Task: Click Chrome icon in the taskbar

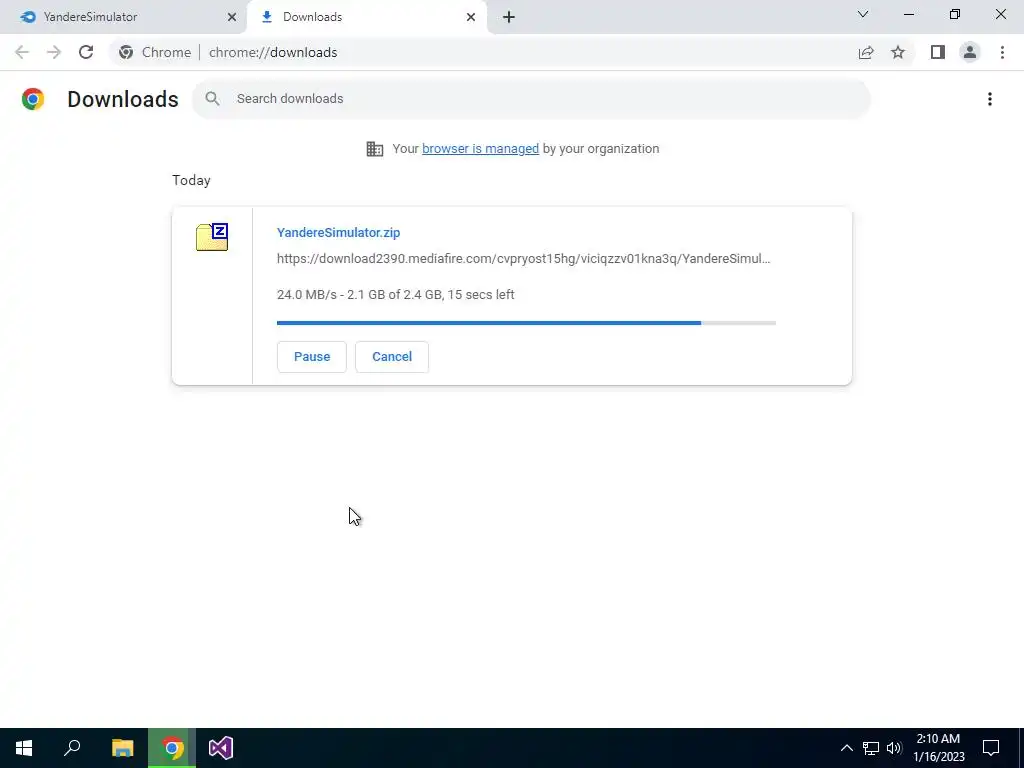Action: 172,748
